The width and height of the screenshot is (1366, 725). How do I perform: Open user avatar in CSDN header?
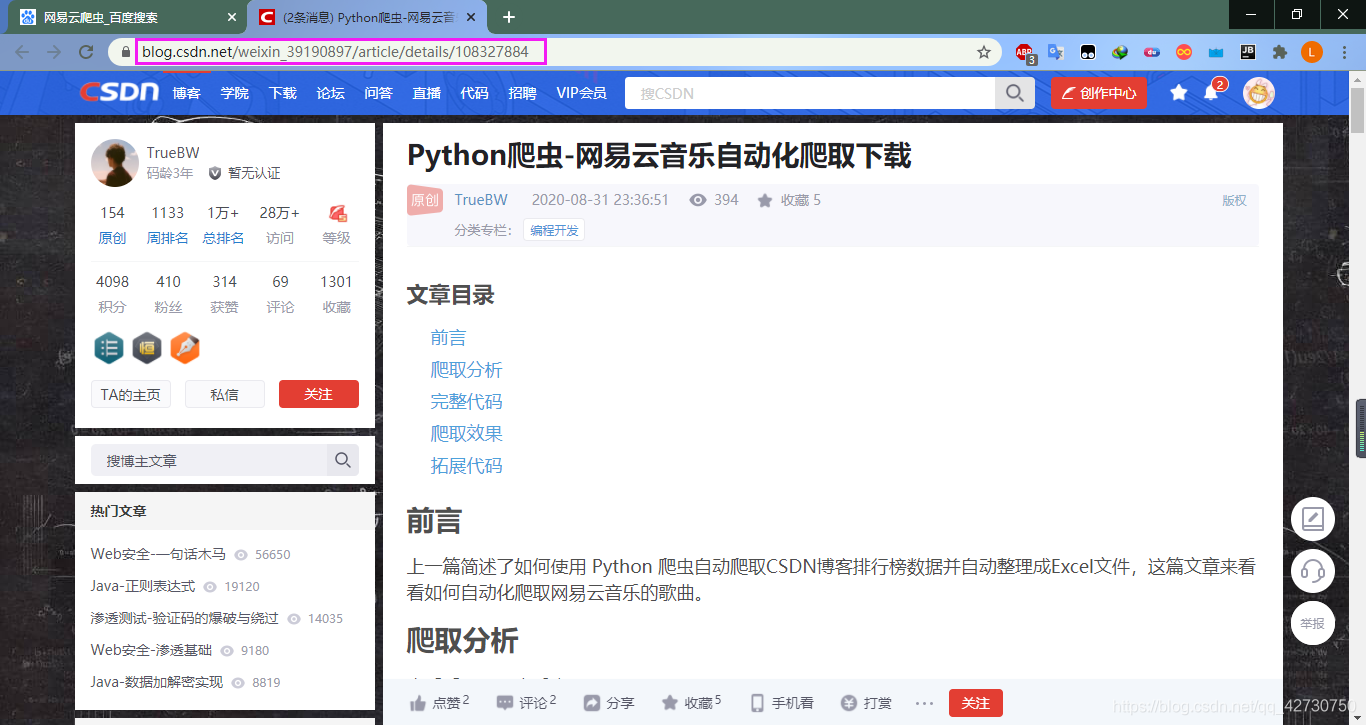click(x=1259, y=93)
